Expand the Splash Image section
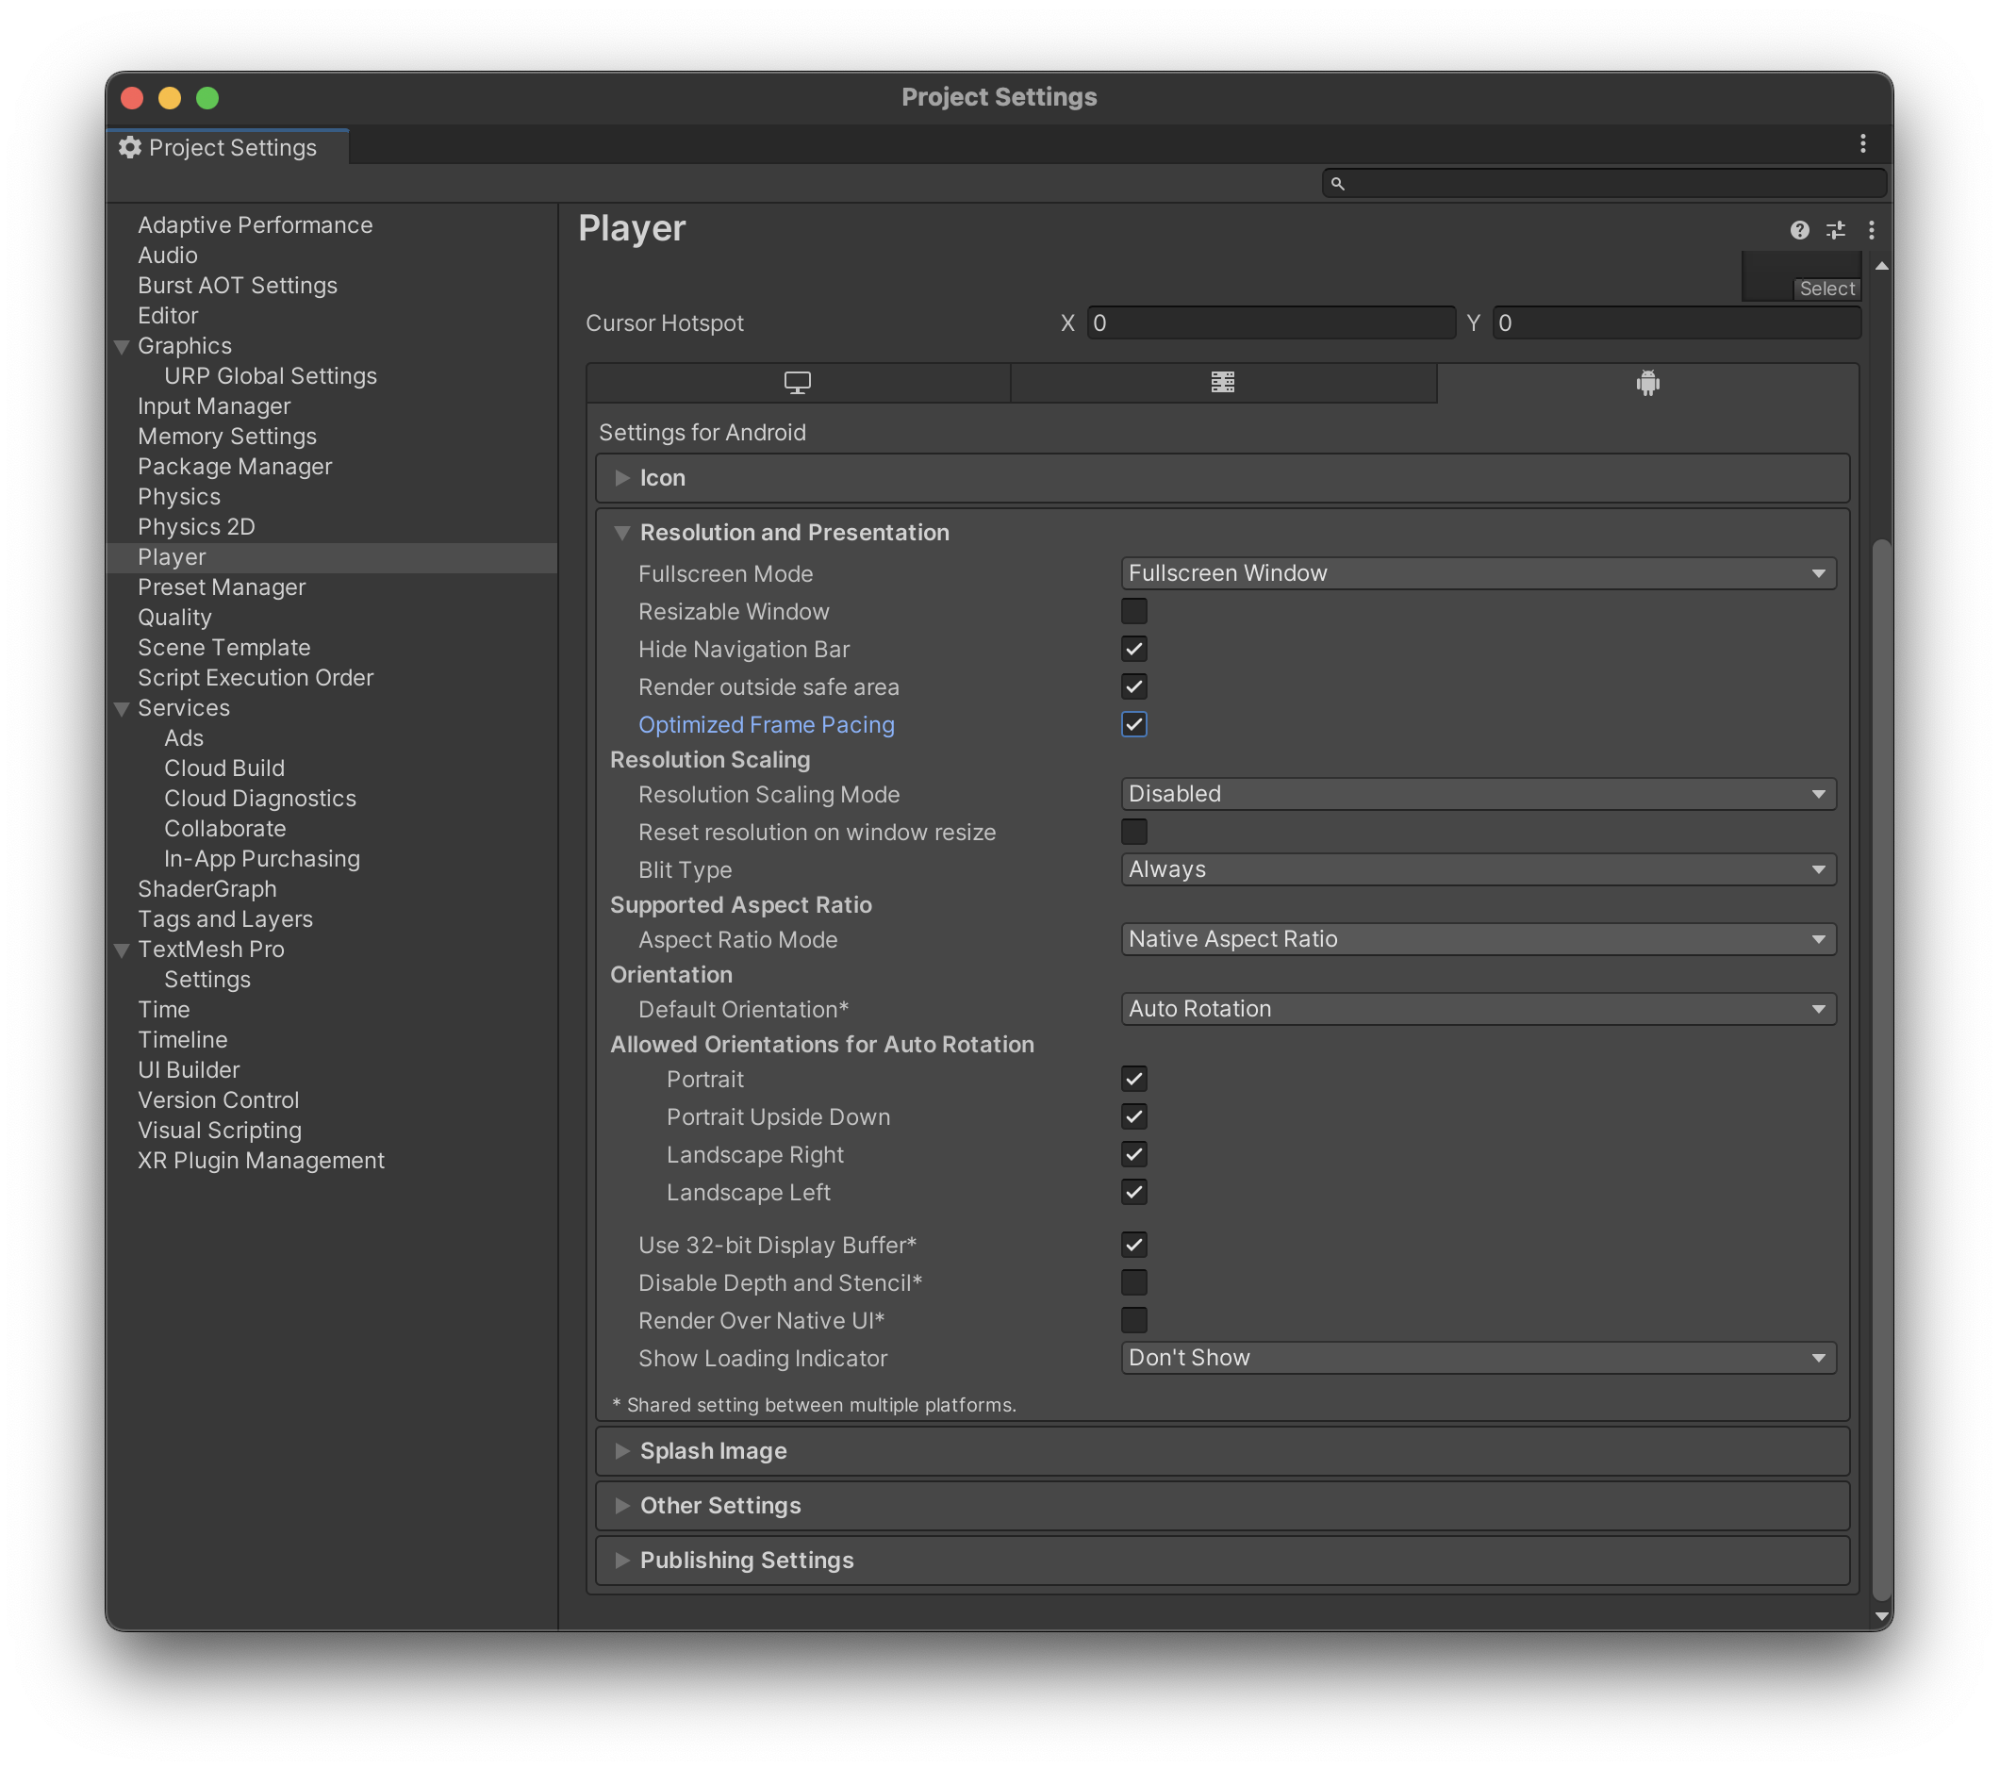The height and width of the screenshot is (1771, 1999). coord(621,1450)
